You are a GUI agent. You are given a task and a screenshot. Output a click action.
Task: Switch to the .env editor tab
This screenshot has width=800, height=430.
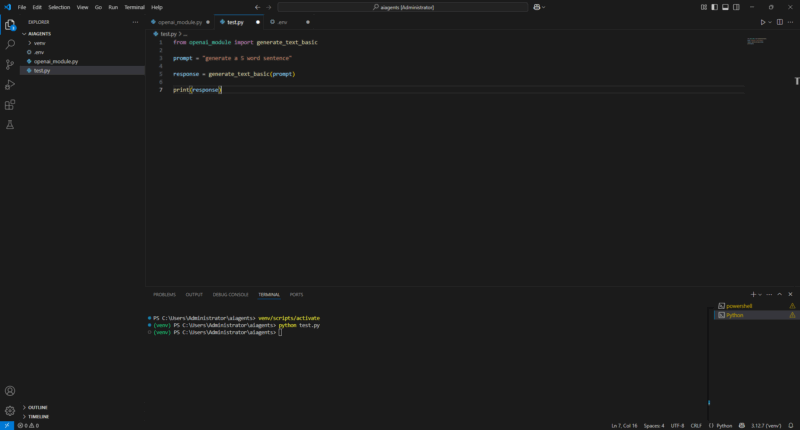click(x=282, y=22)
